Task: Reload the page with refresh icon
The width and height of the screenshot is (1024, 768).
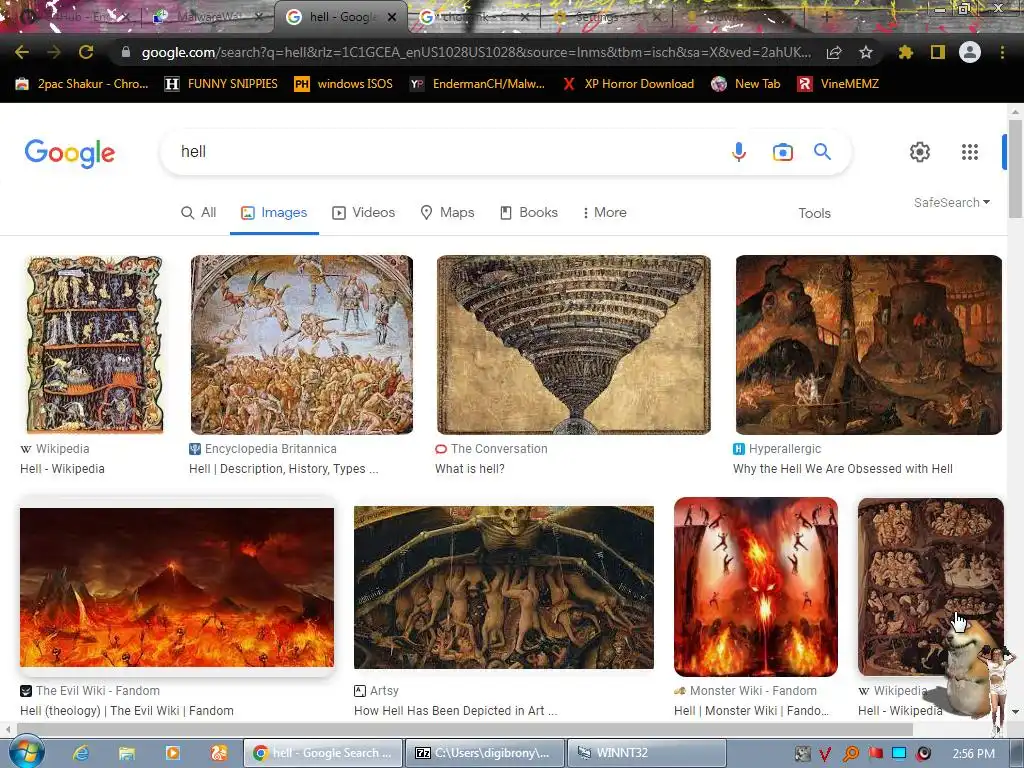Action: (x=86, y=52)
